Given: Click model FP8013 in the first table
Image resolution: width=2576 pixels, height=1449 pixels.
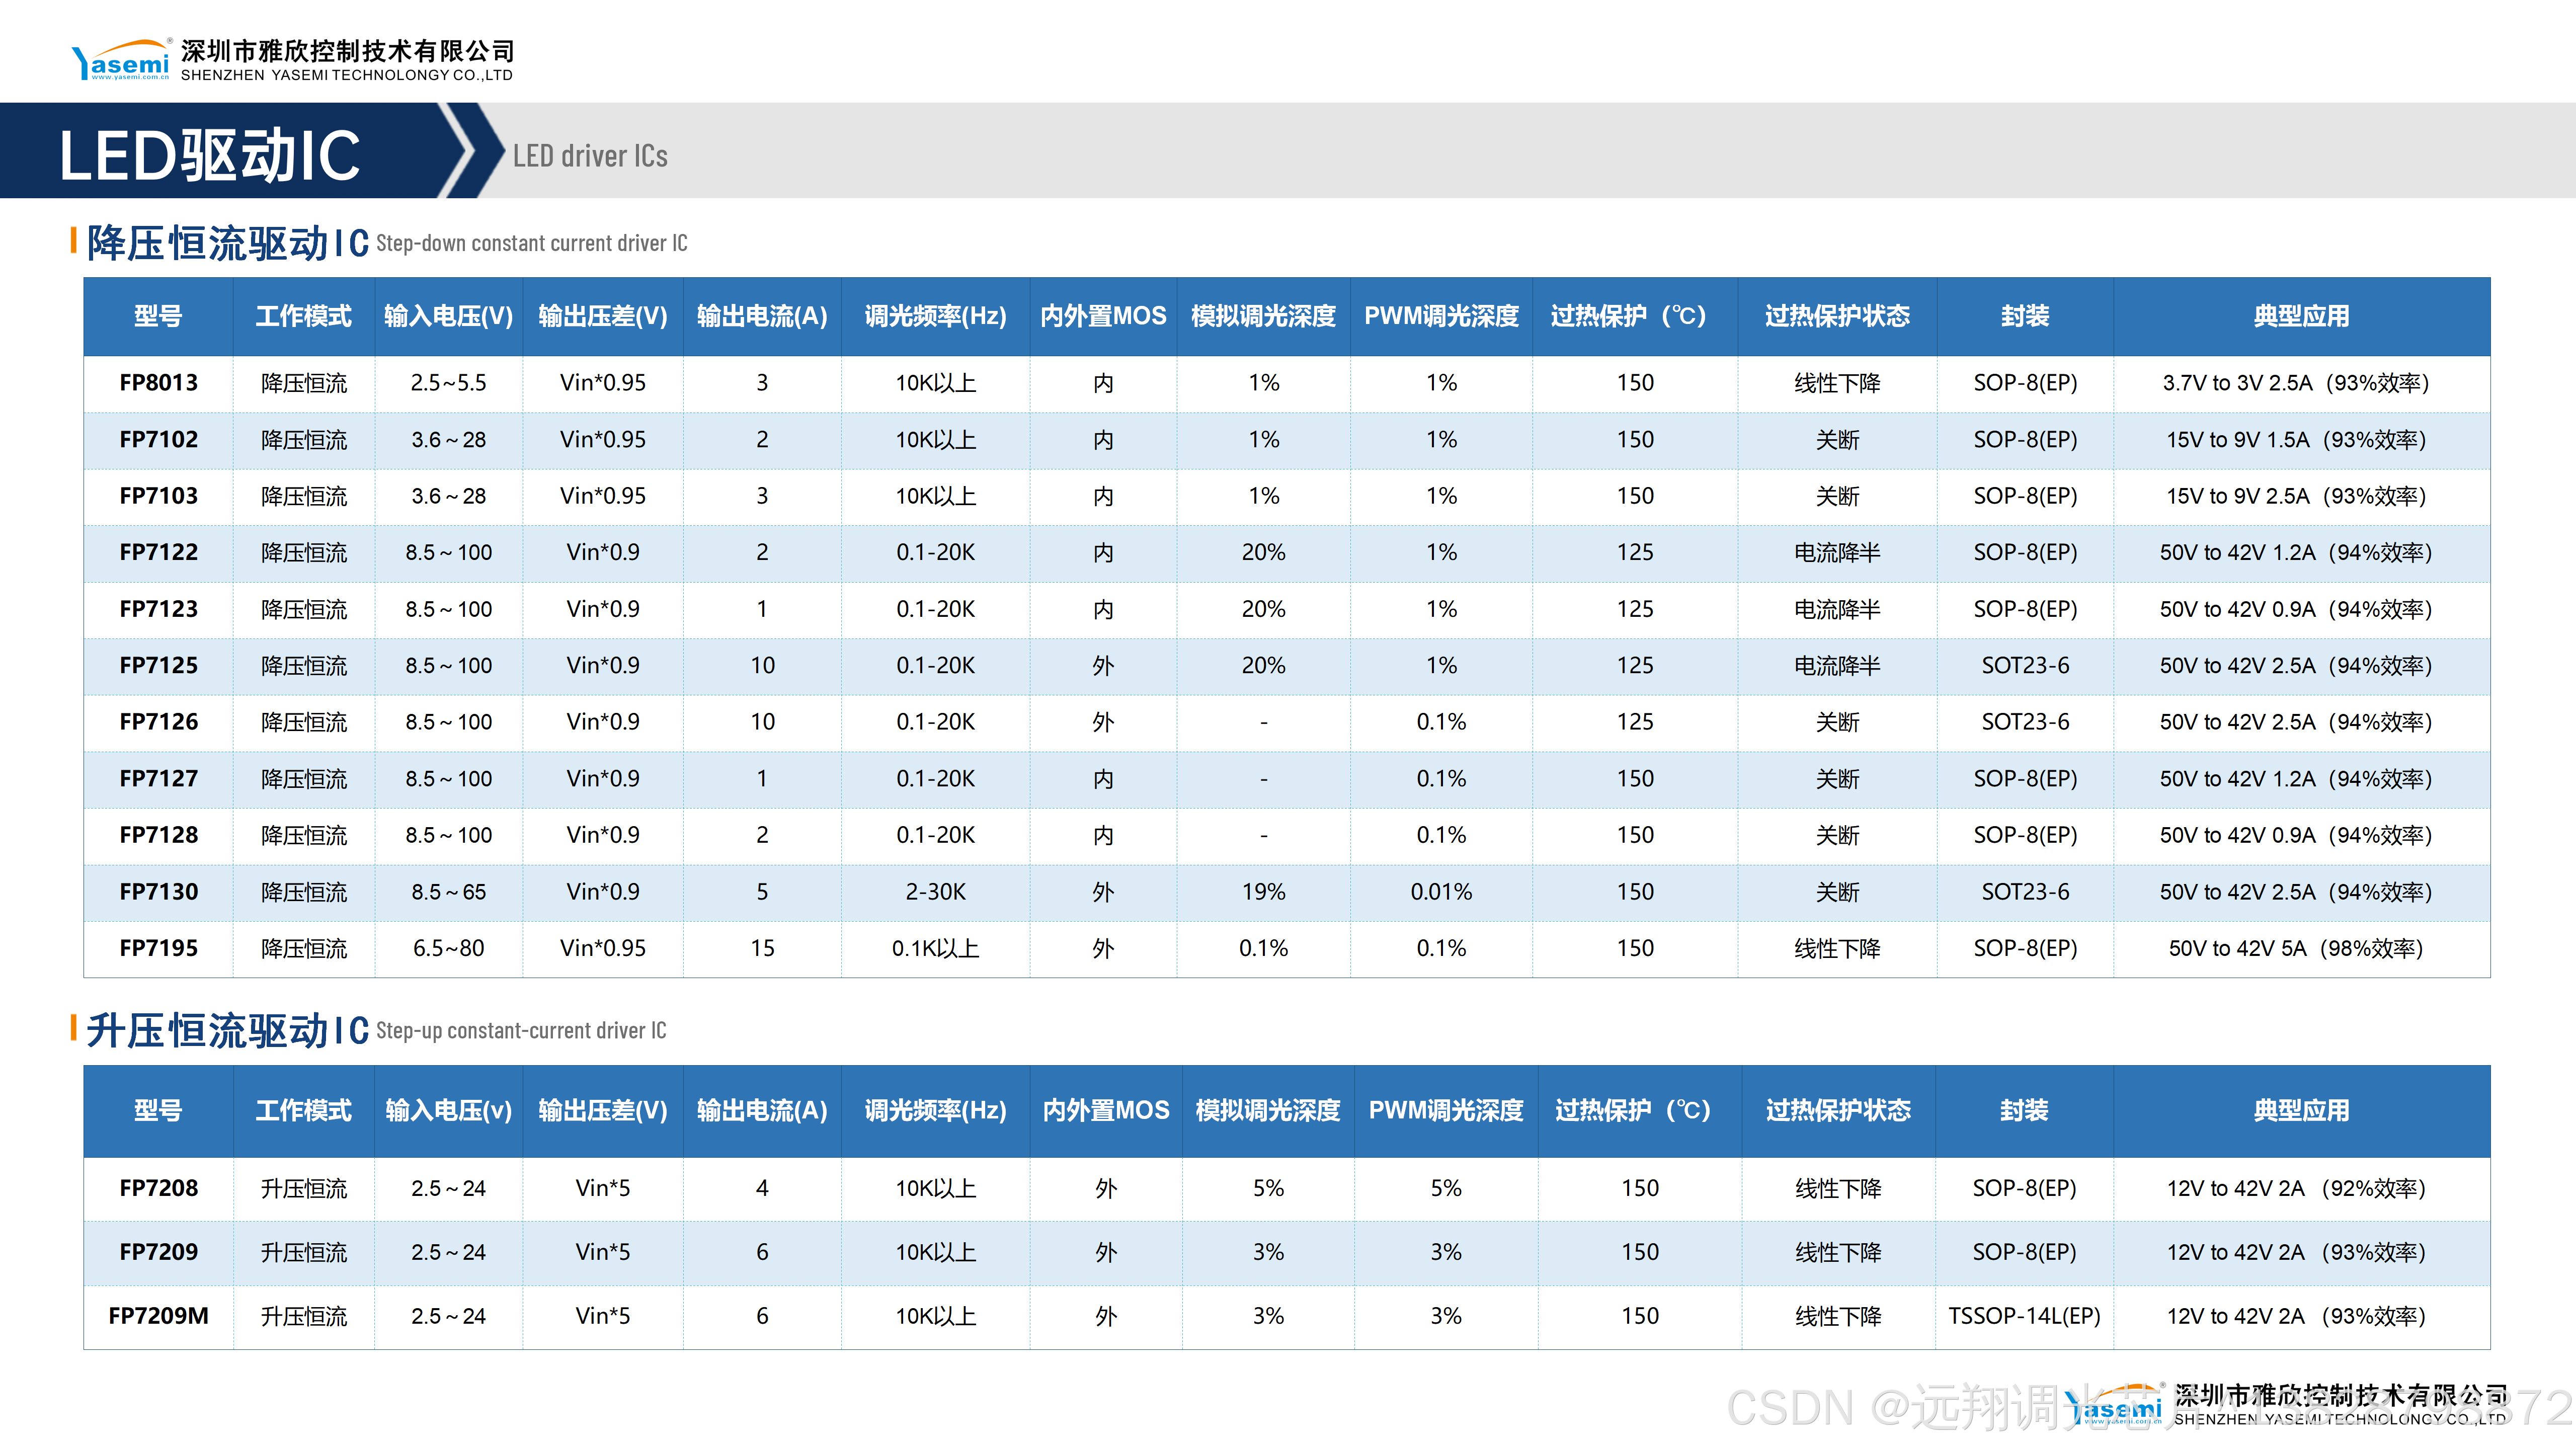Looking at the screenshot, I should click(x=158, y=383).
